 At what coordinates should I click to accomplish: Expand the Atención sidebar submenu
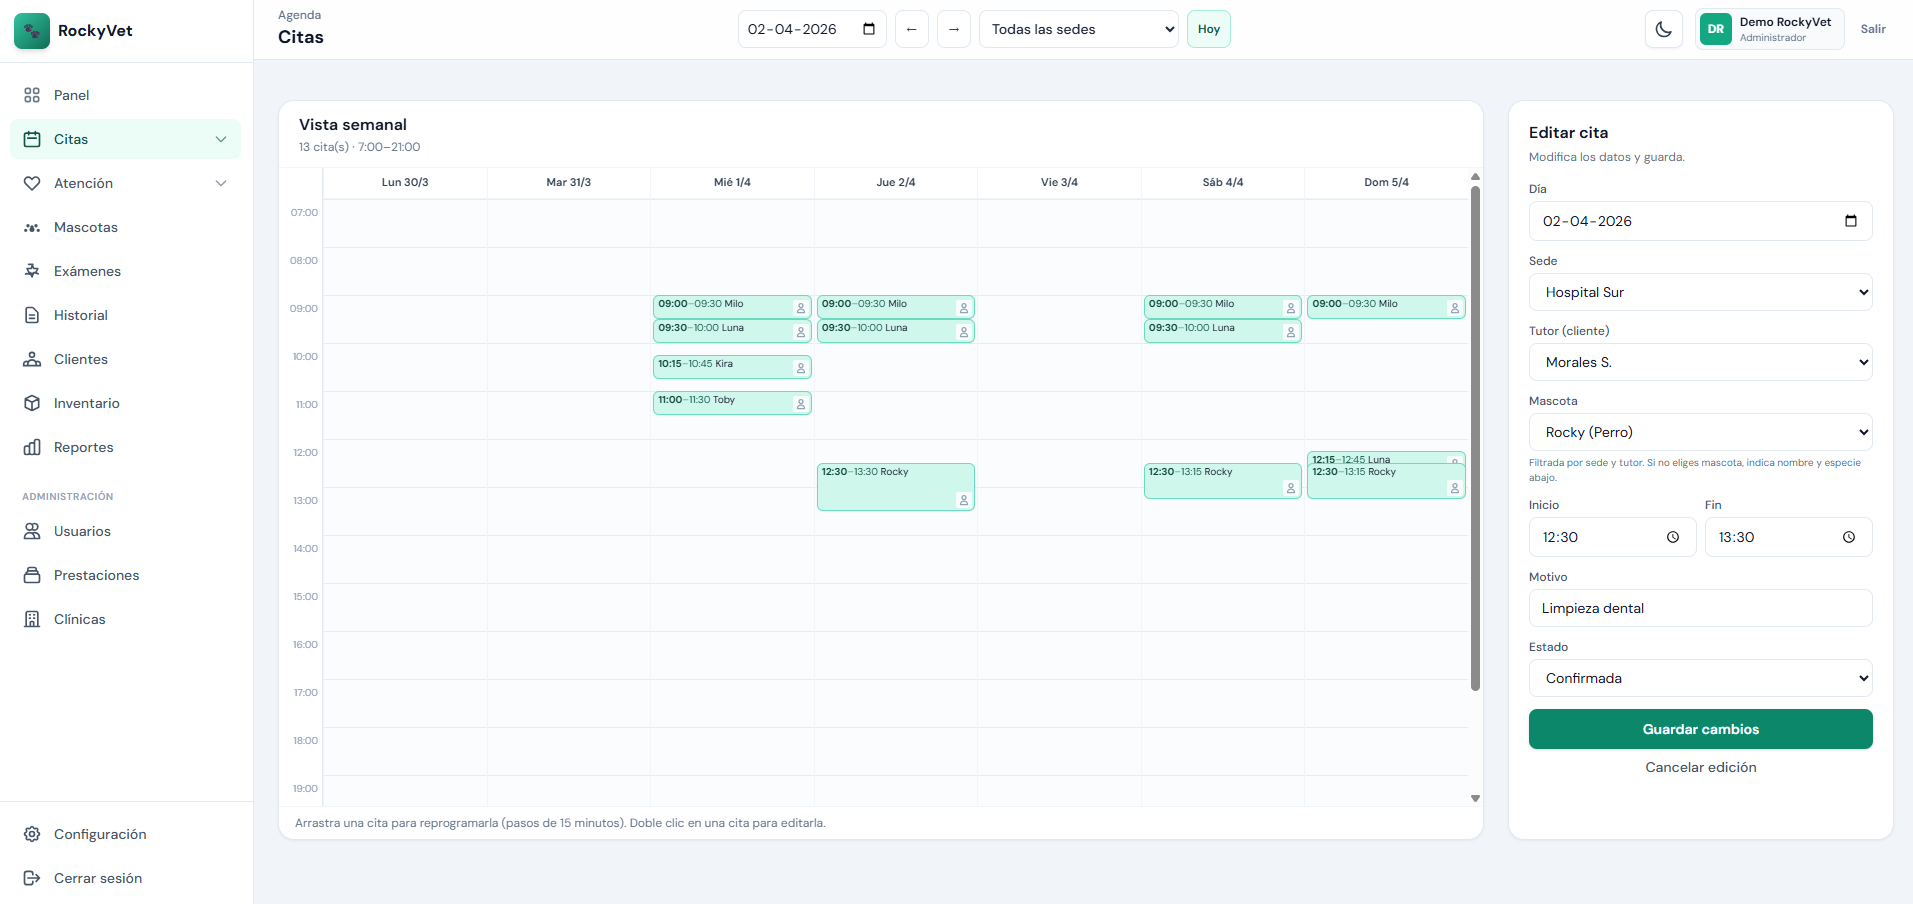(221, 183)
